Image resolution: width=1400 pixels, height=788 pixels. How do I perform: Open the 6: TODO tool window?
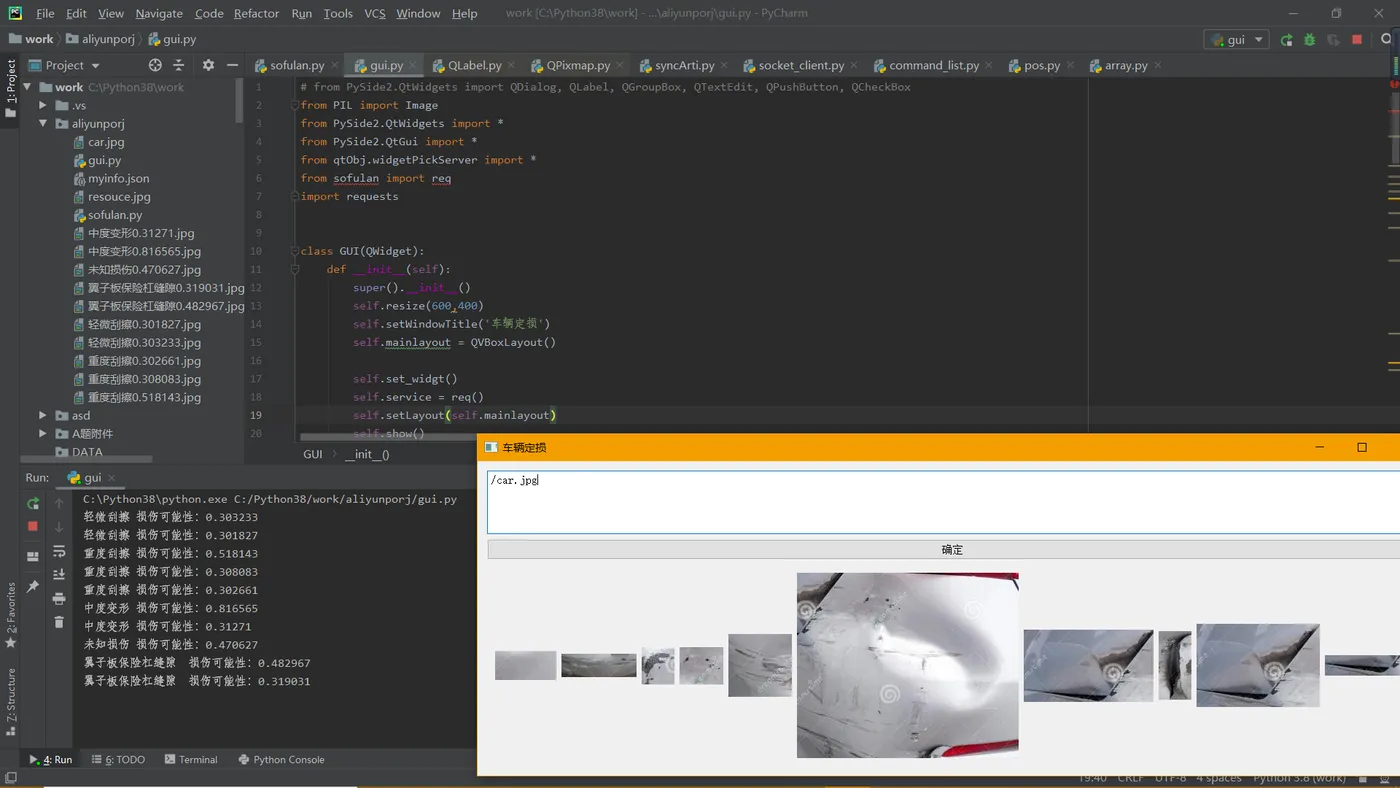(x=118, y=760)
